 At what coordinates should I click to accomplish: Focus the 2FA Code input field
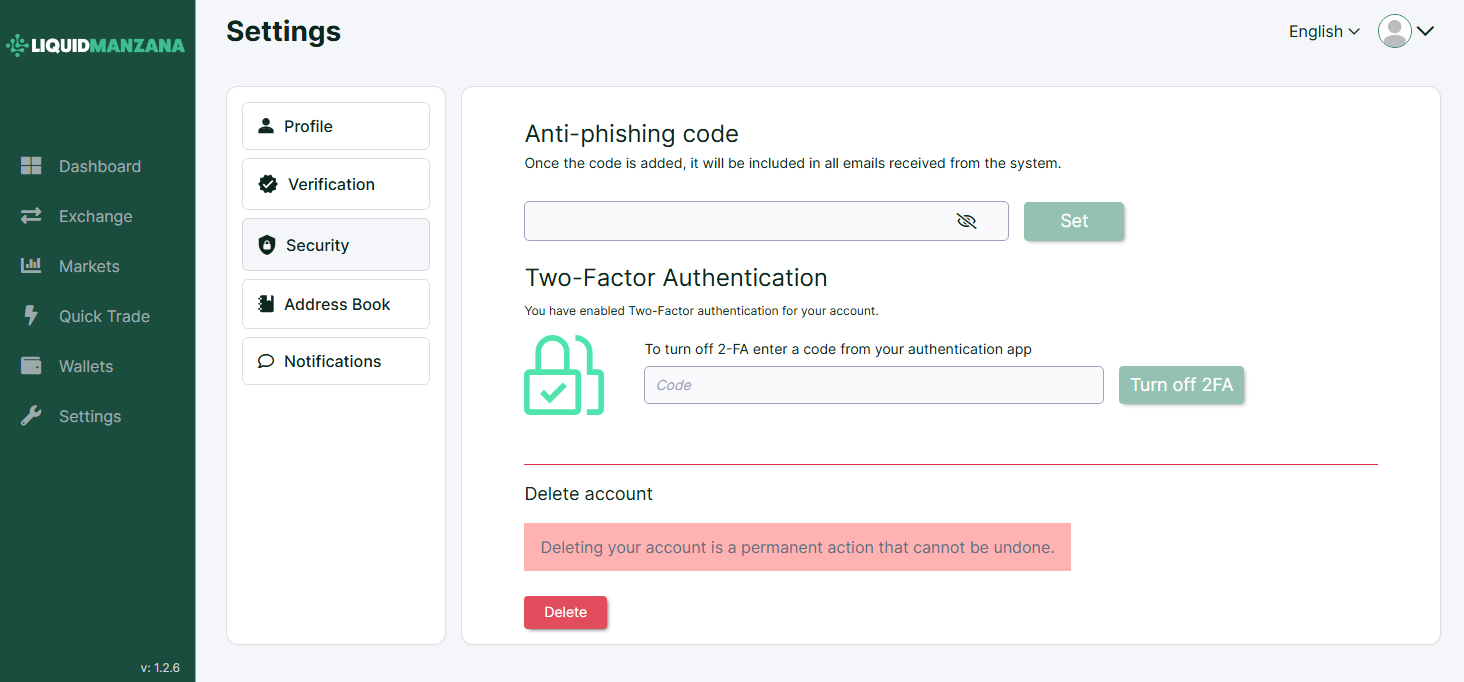pyautogui.click(x=873, y=385)
